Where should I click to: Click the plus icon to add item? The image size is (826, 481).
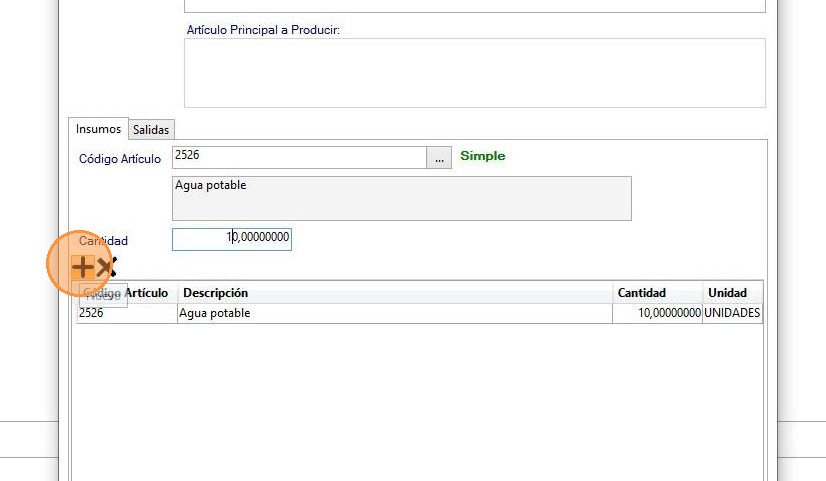83,267
